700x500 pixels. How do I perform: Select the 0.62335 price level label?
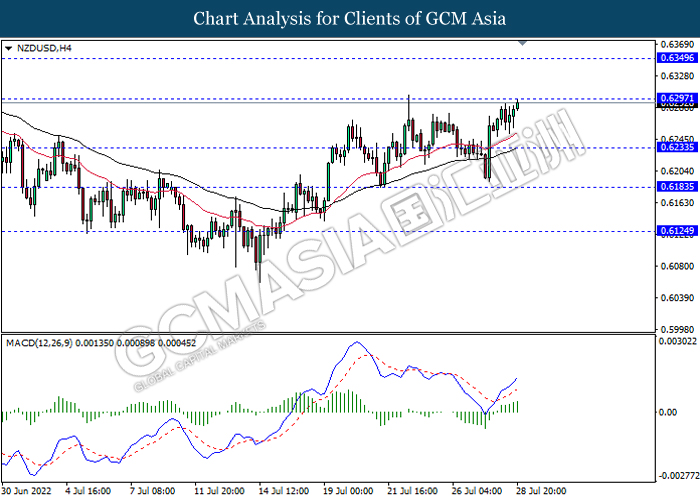[x=677, y=147]
